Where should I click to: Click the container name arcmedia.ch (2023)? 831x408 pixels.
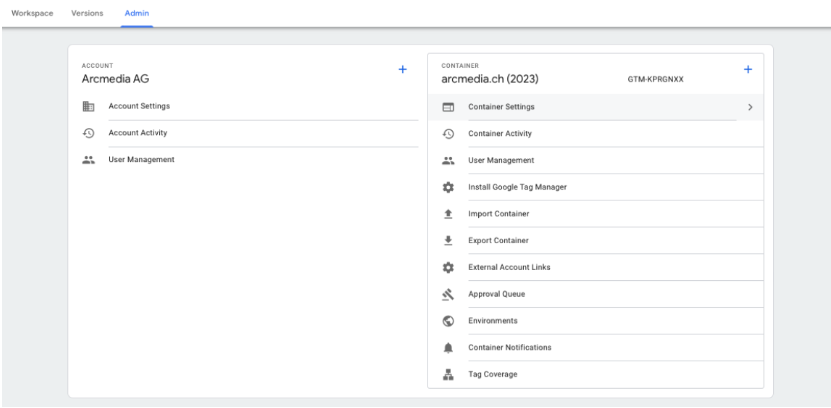pos(490,79)
